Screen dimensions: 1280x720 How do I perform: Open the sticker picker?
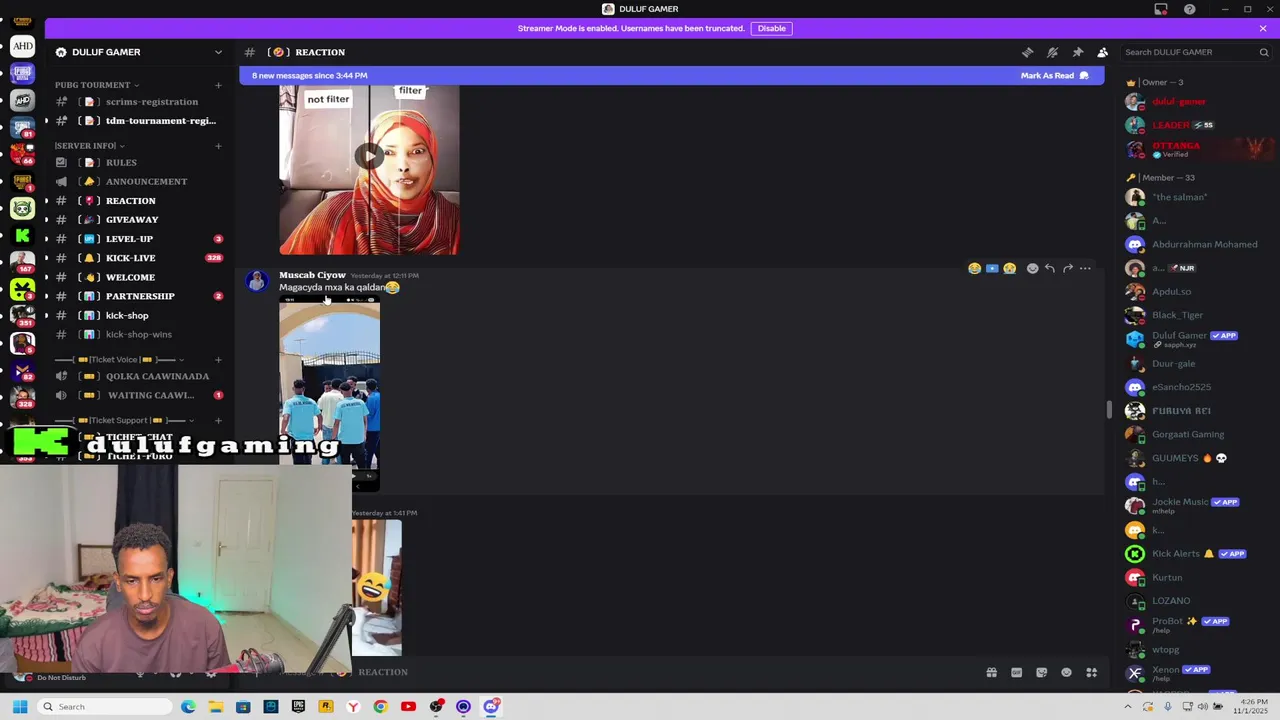click(x=1041, y=673)
